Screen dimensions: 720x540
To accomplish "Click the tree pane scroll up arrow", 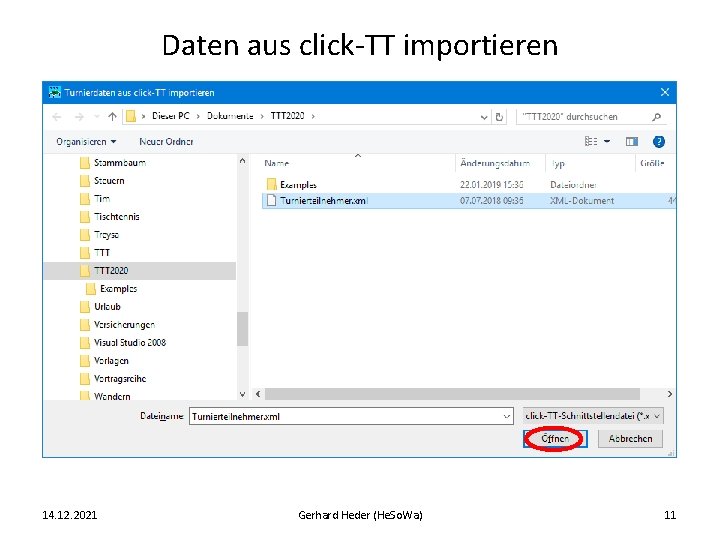I will click(x=242, y=161).
